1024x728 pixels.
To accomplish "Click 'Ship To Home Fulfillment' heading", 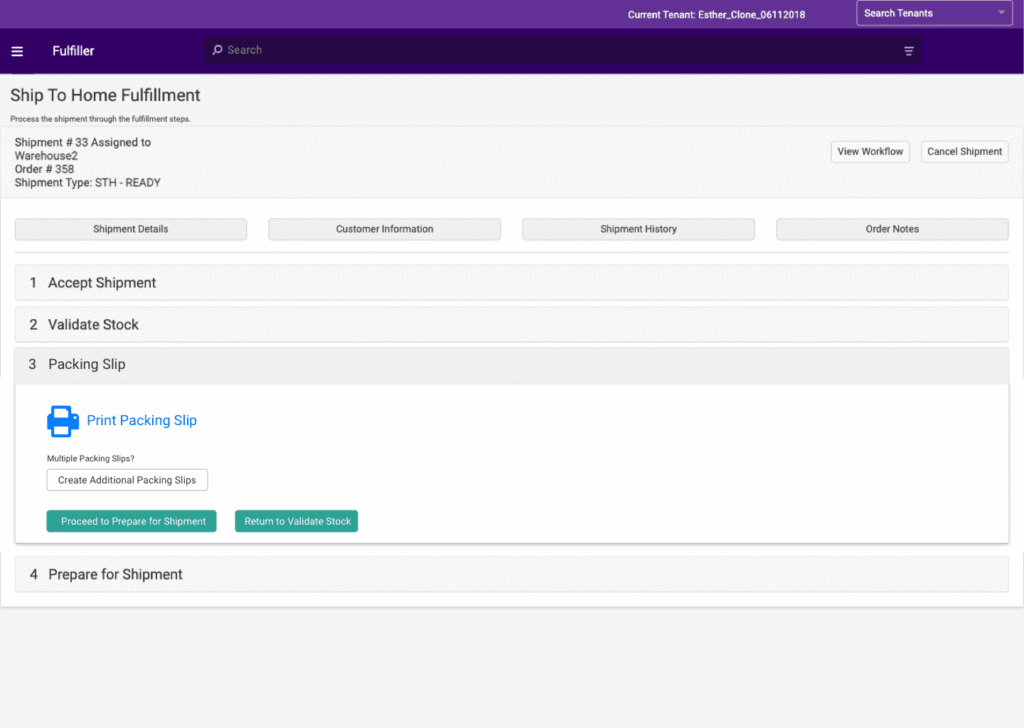I will (x=105, y=95).
